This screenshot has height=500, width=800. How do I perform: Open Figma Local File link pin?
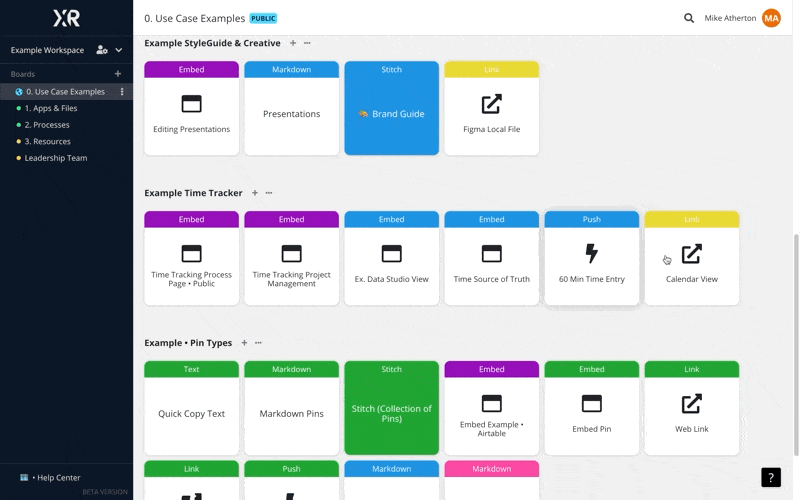tap(491, 108)
